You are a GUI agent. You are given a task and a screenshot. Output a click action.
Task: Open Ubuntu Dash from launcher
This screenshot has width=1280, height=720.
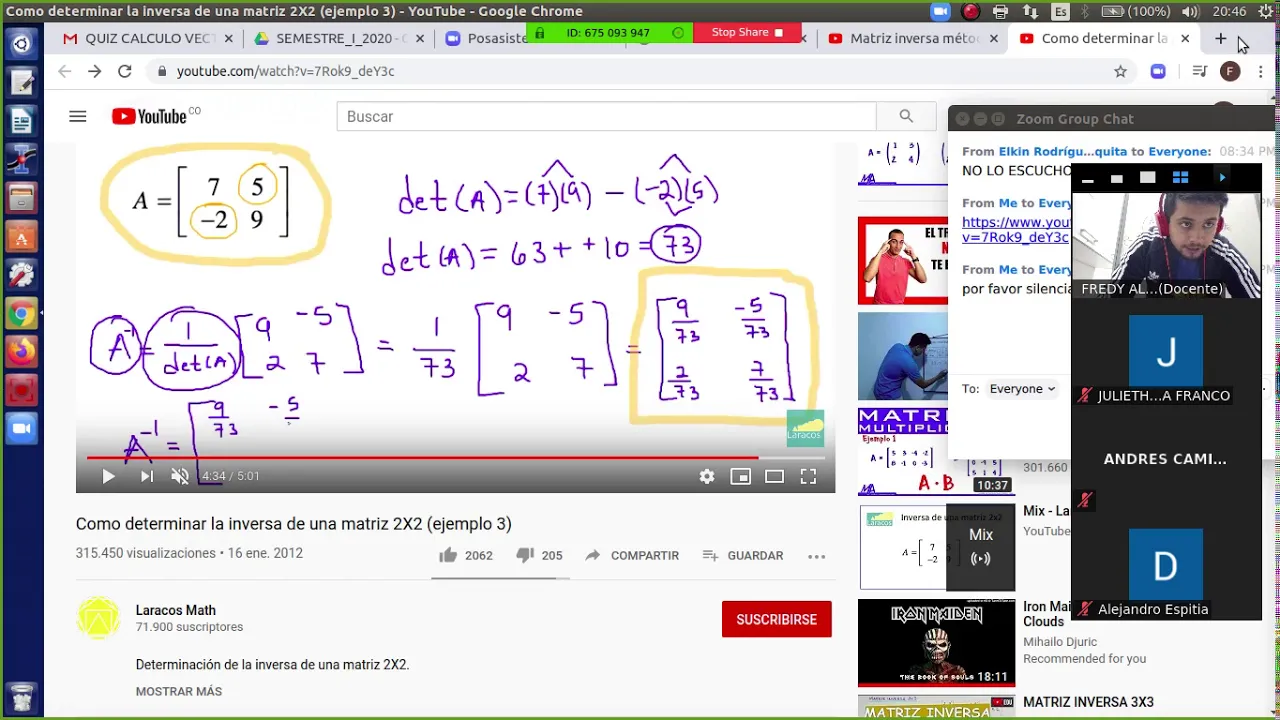pos(21,44)
